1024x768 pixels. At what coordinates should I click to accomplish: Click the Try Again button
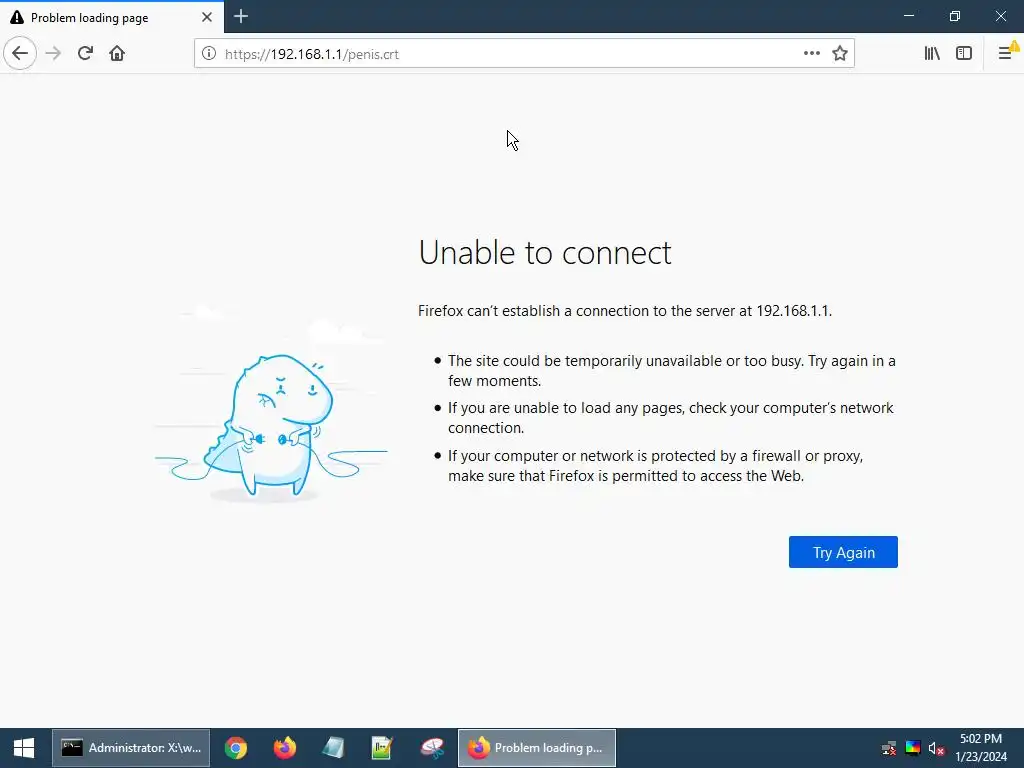pos(843,552)
